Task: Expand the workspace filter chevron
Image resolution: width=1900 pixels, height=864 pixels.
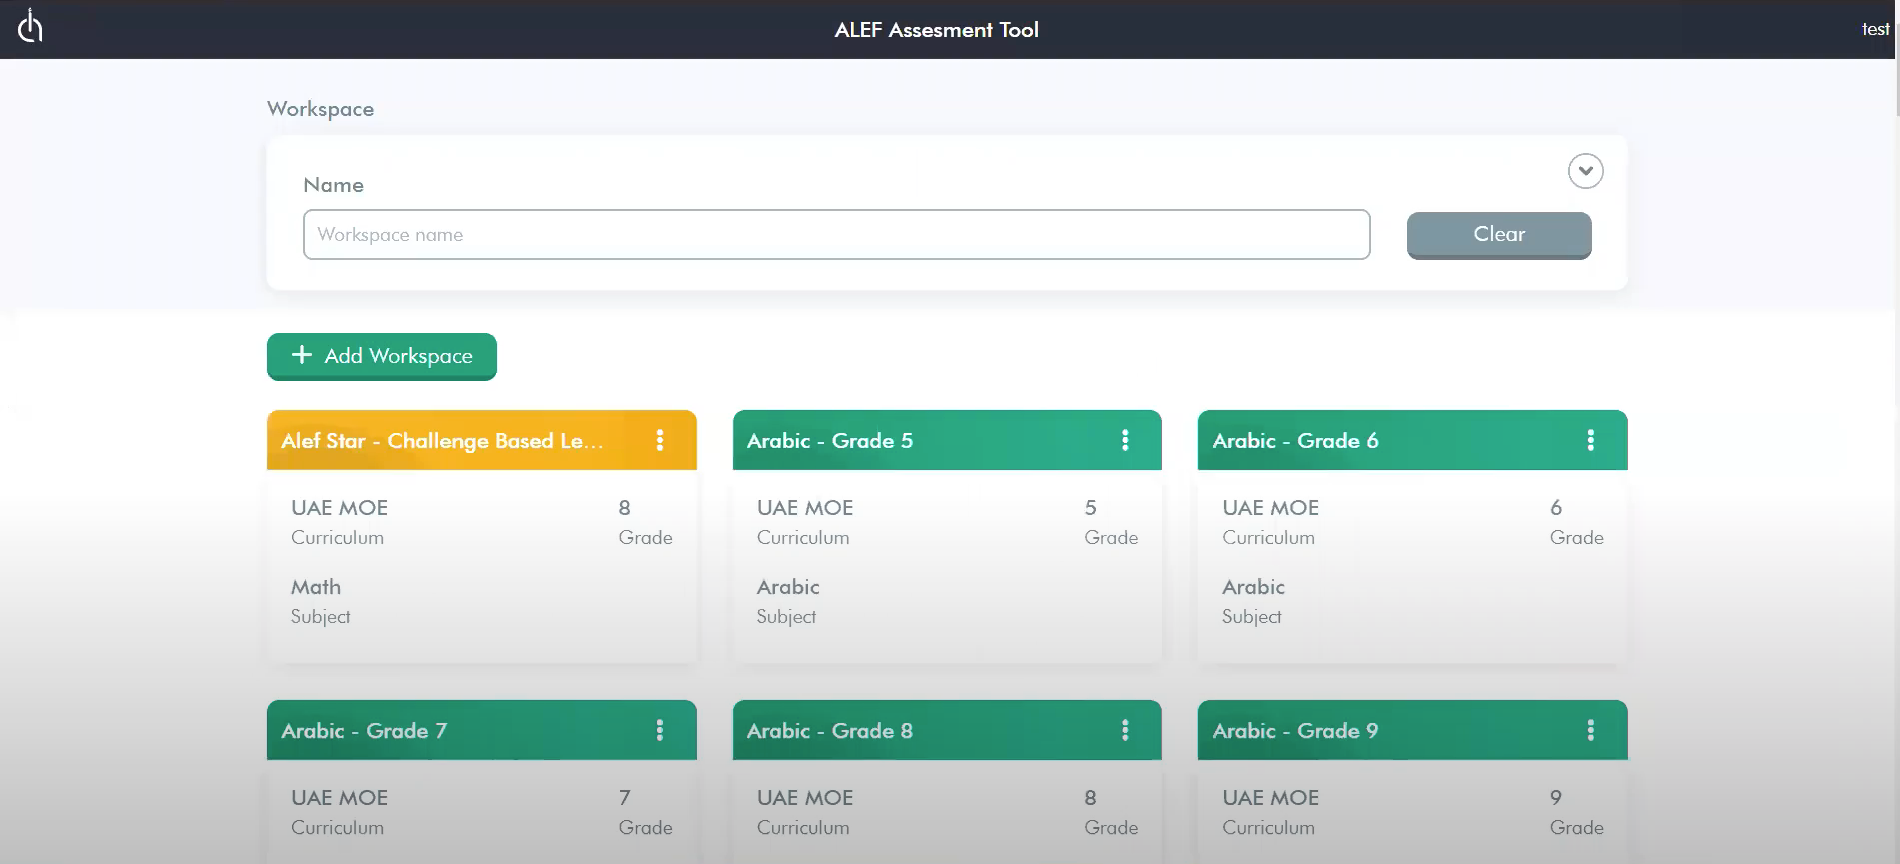Action: coord(1585,171)
